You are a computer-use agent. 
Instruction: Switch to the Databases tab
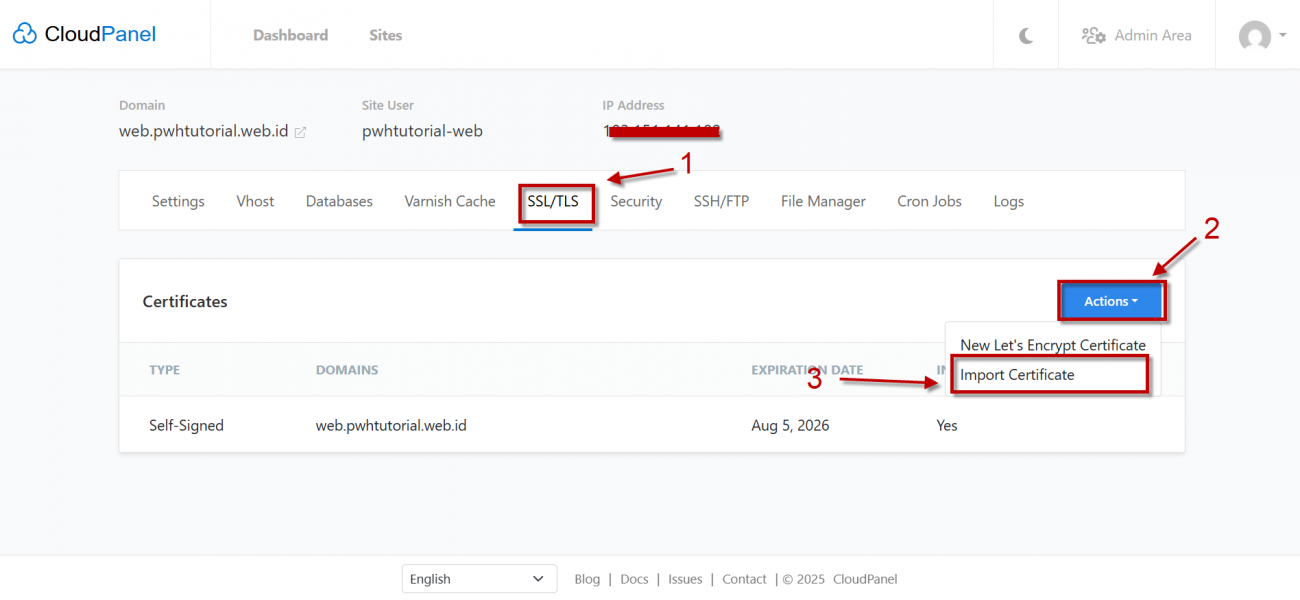point(339,201)
